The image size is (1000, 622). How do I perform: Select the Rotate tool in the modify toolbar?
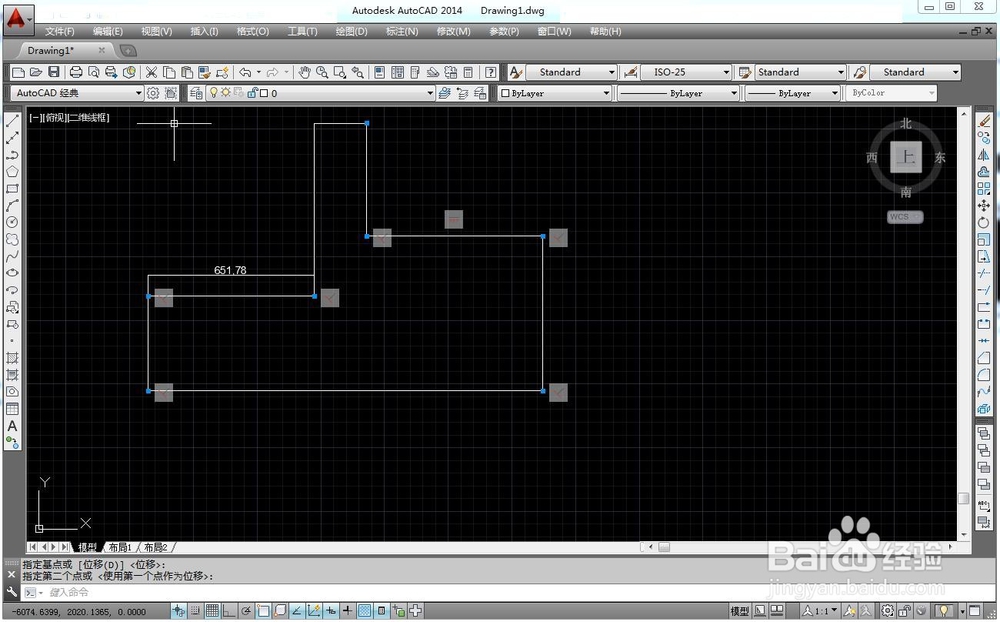pyautogui.click(x=984, y=222)
